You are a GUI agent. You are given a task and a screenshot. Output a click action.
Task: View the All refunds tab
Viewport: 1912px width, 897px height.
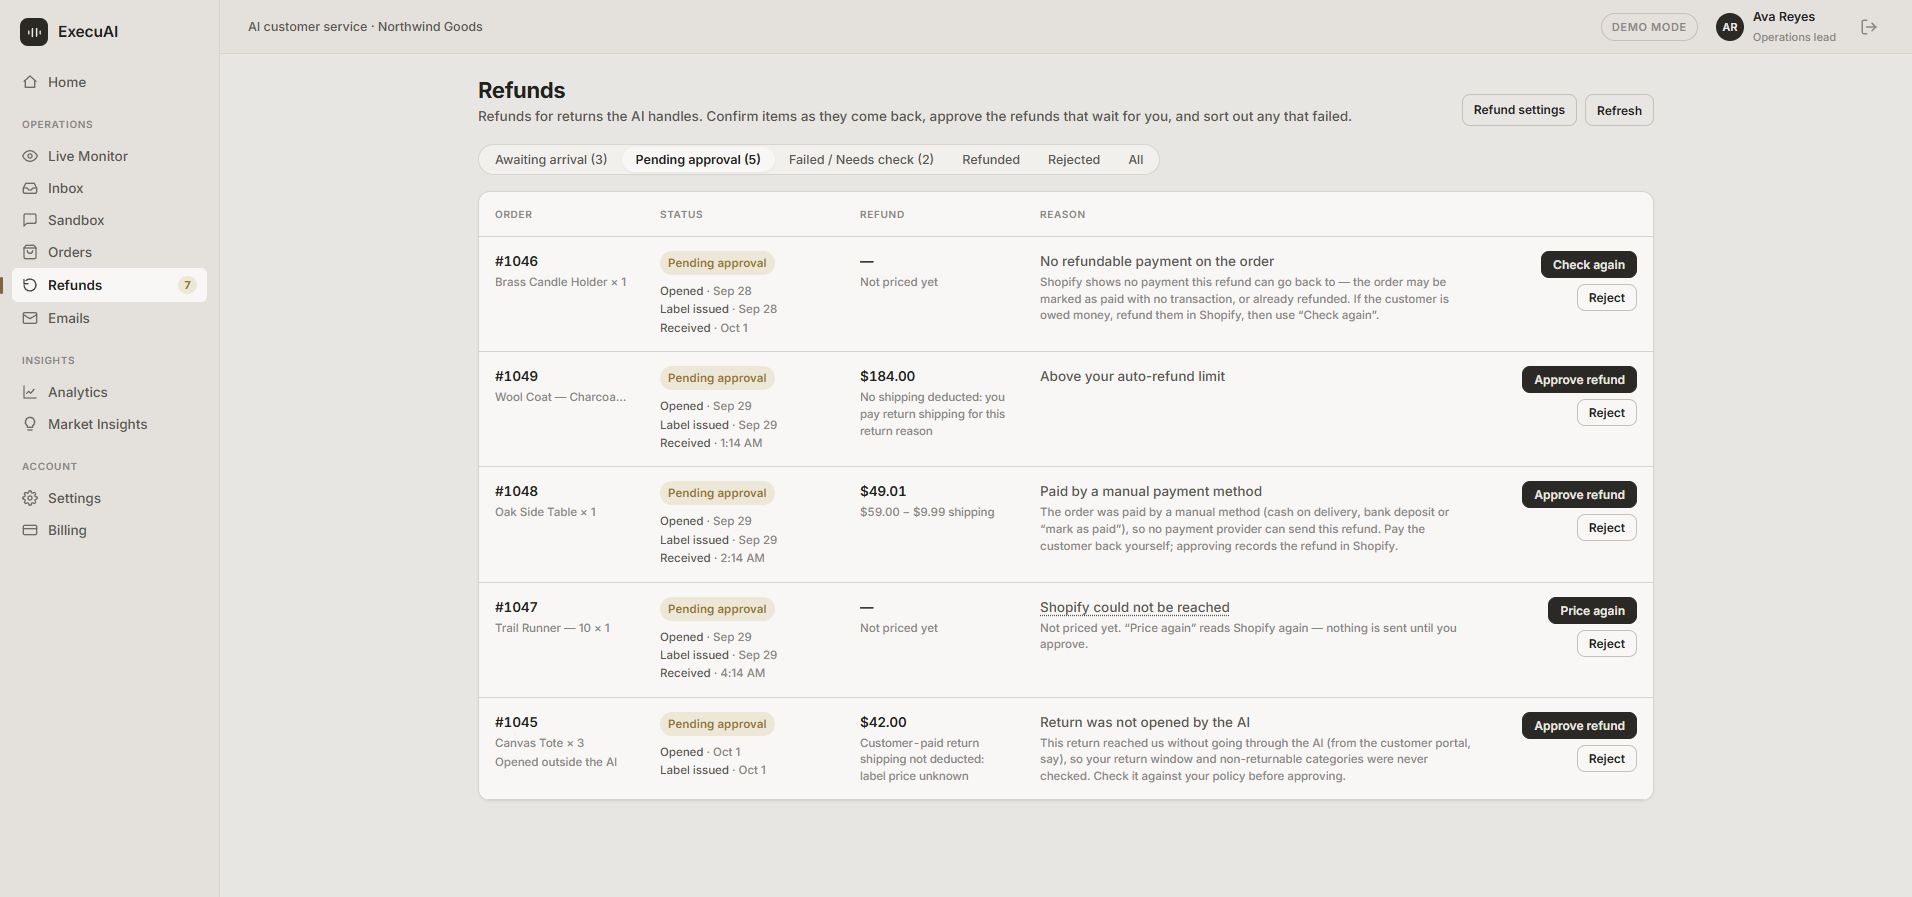(x=1136, y=160)
